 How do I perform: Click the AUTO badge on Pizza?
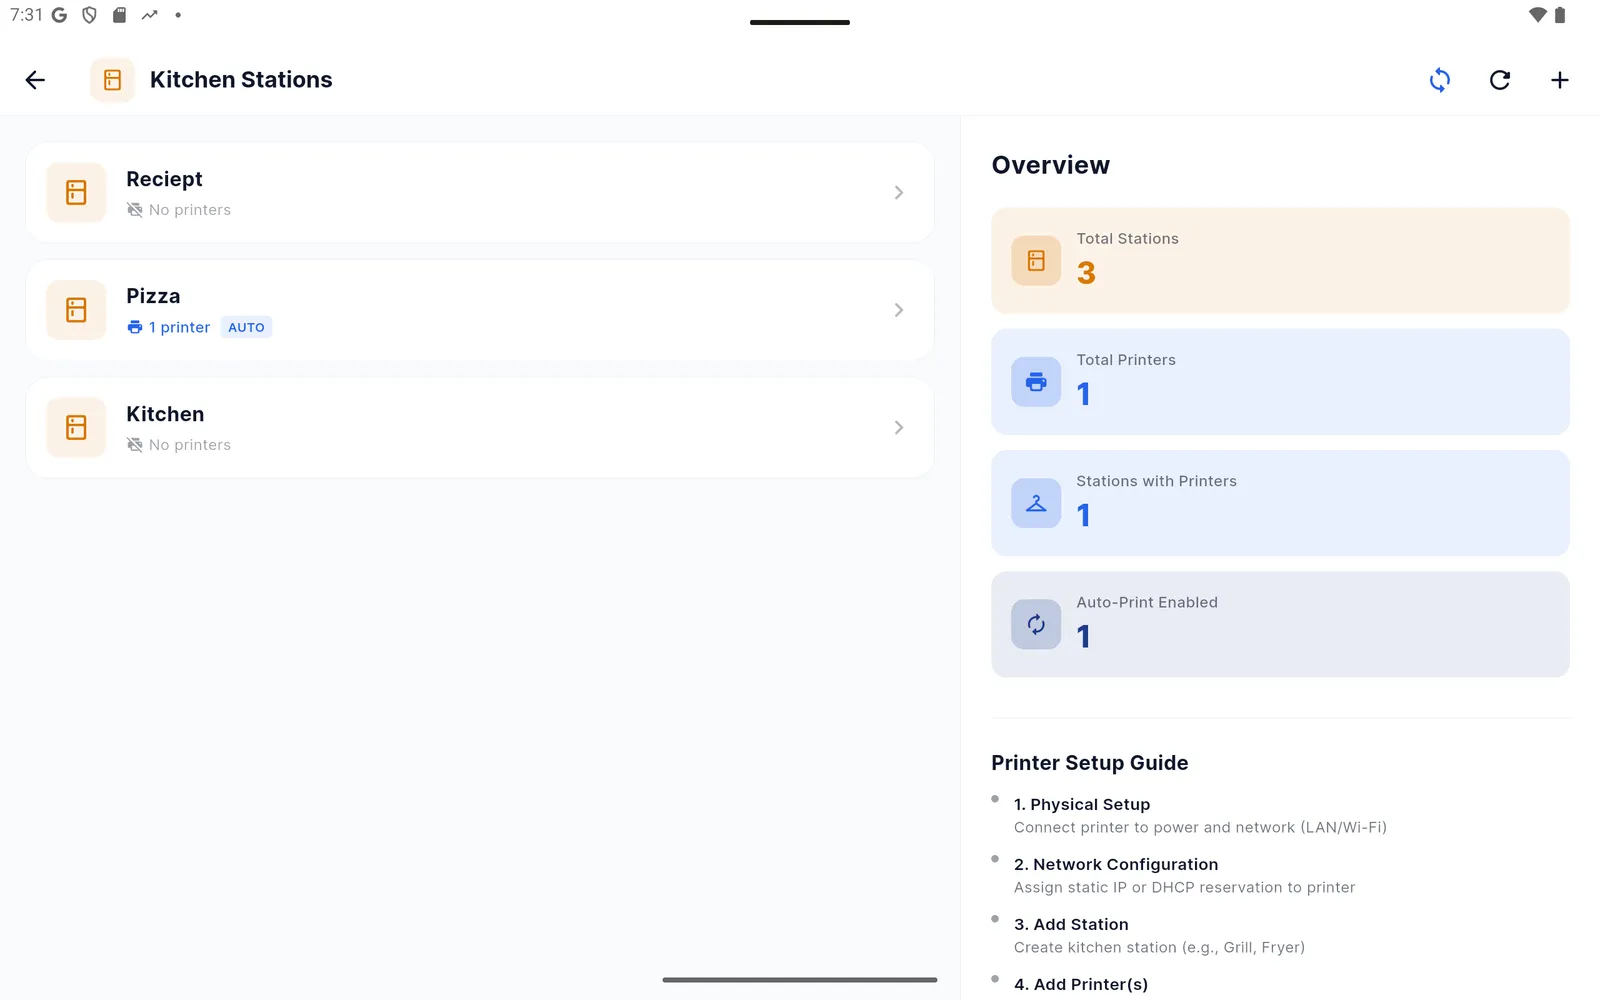click(x=246, y=327)
